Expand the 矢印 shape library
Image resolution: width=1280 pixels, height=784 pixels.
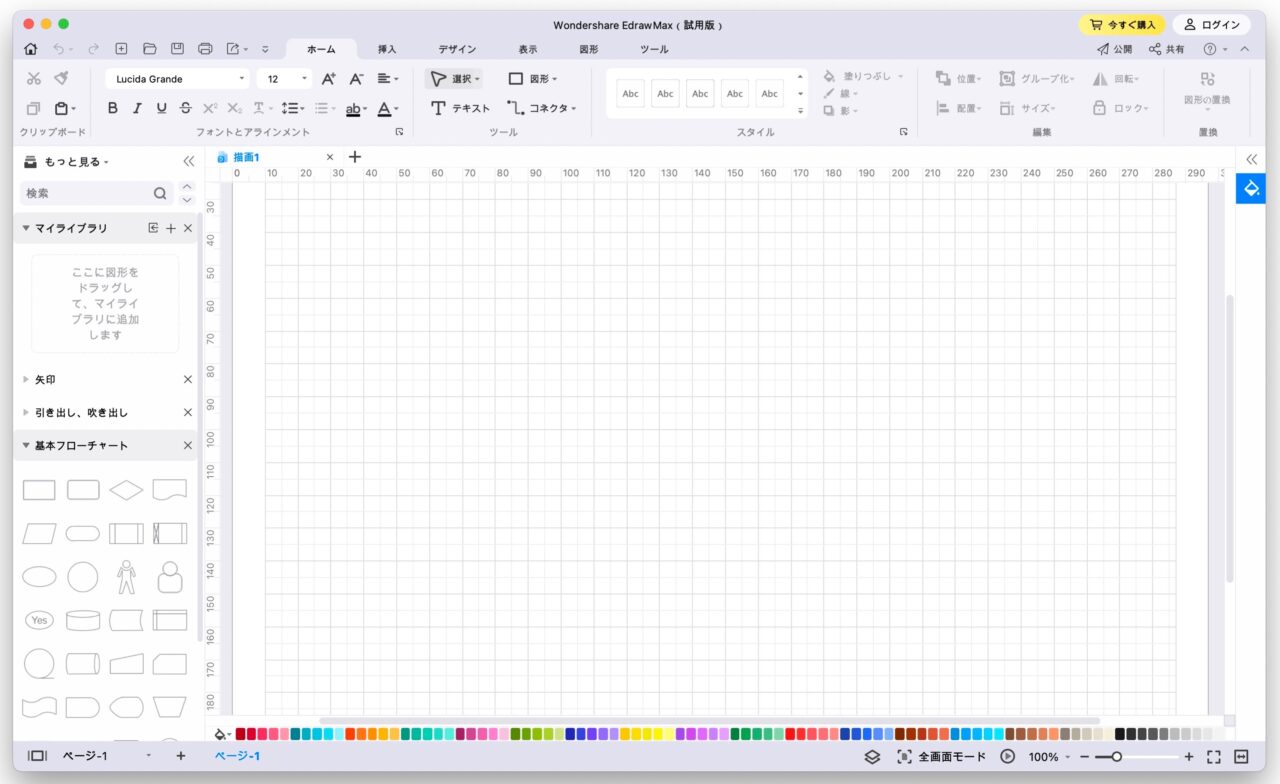[45, 380]
